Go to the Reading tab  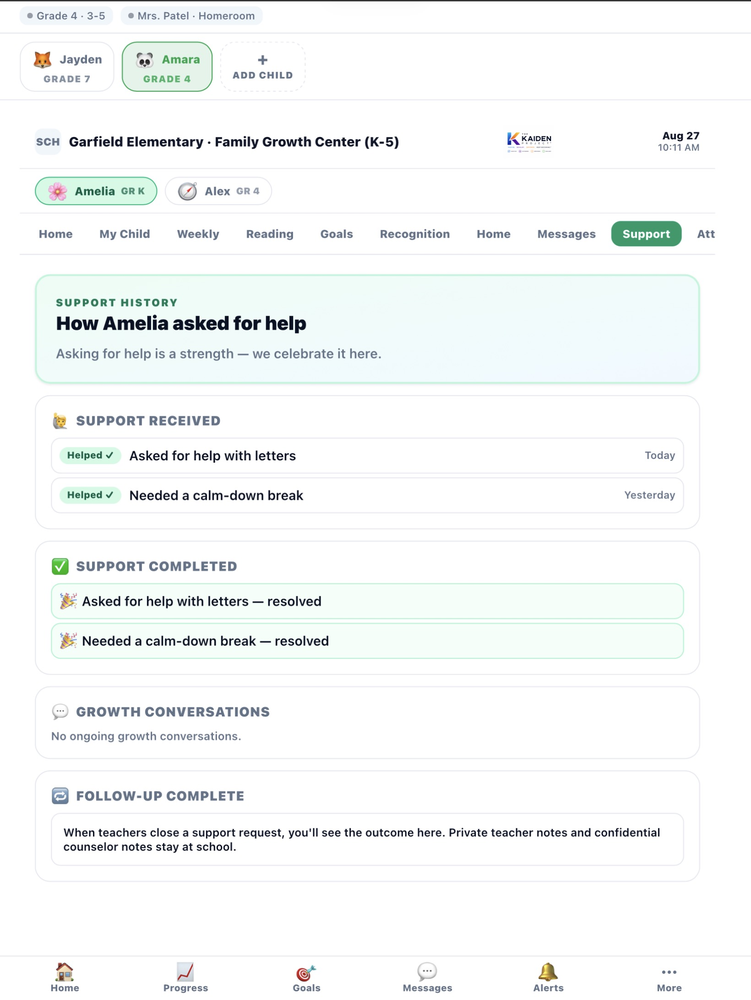tap(270, 233)
